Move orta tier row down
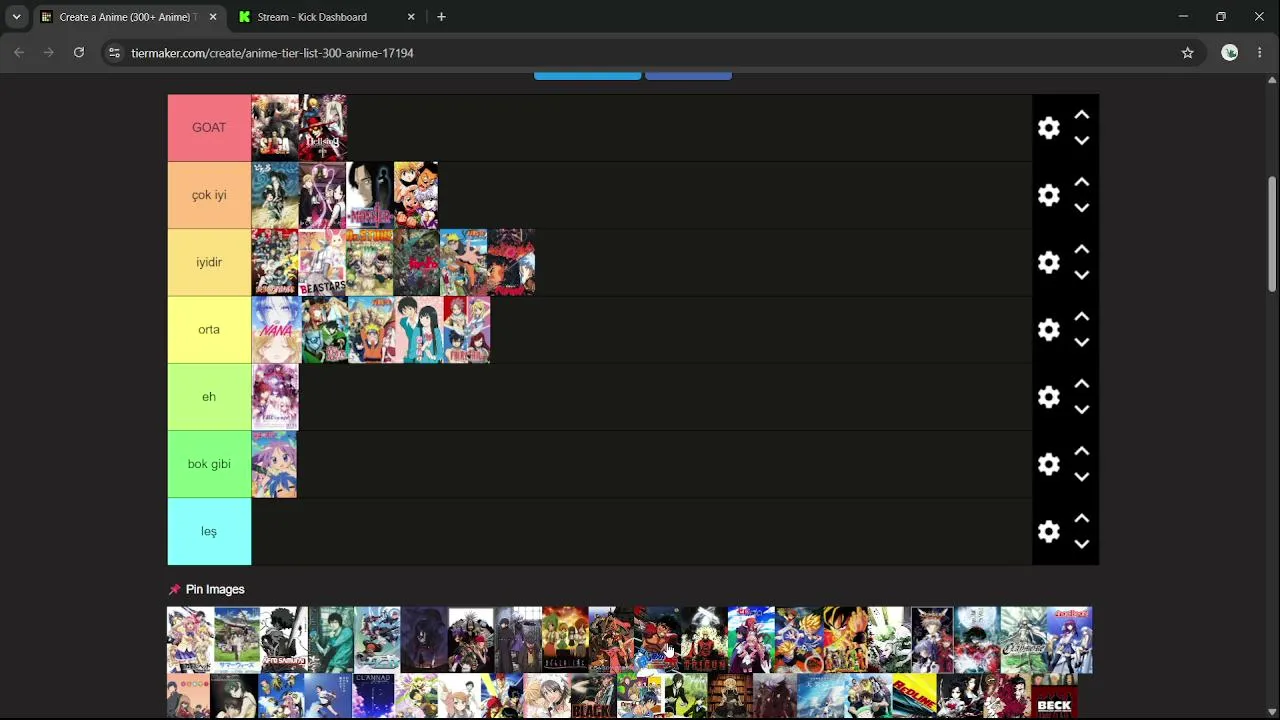The image size is (1280, 720). (x=1081, y=342)
